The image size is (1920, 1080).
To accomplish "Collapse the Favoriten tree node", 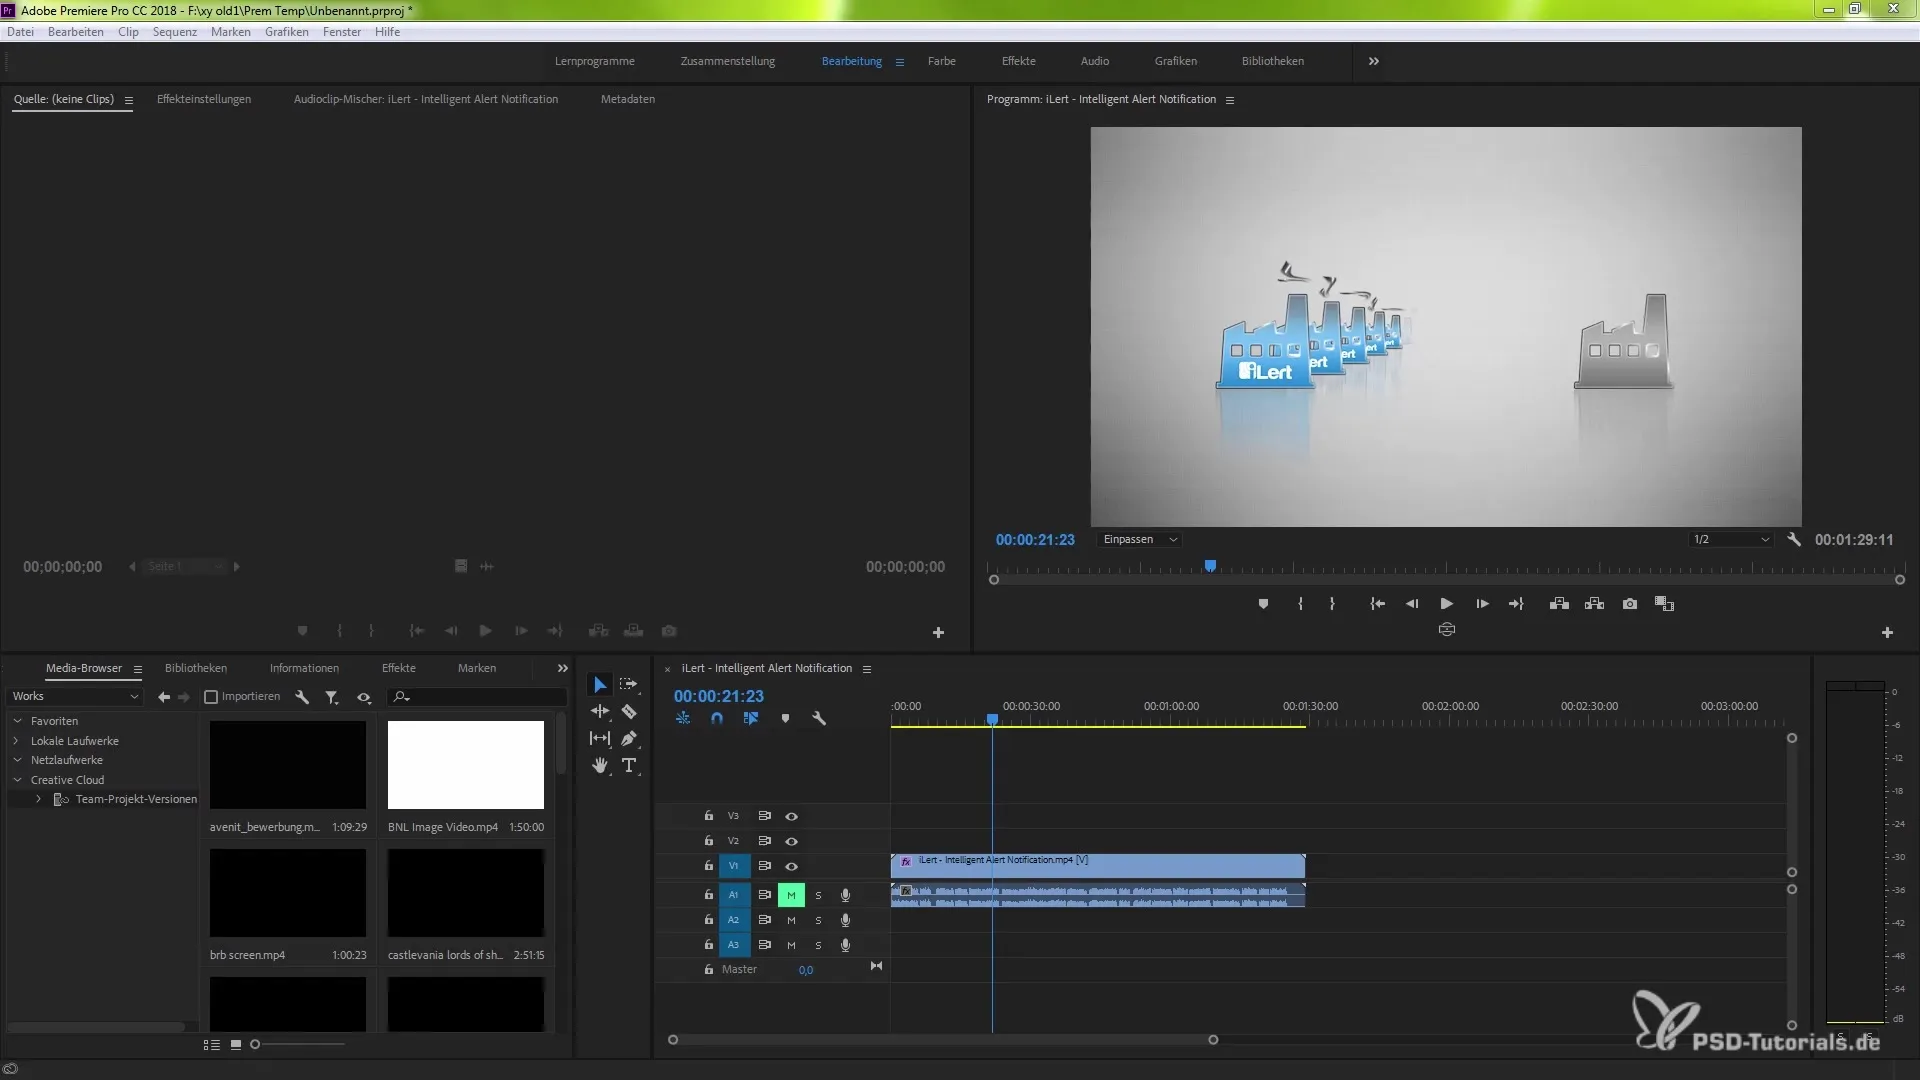I will coord(17,721).
